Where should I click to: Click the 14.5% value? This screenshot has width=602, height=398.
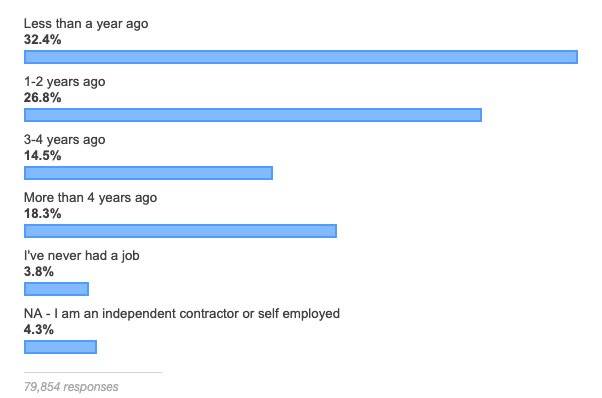42,155
